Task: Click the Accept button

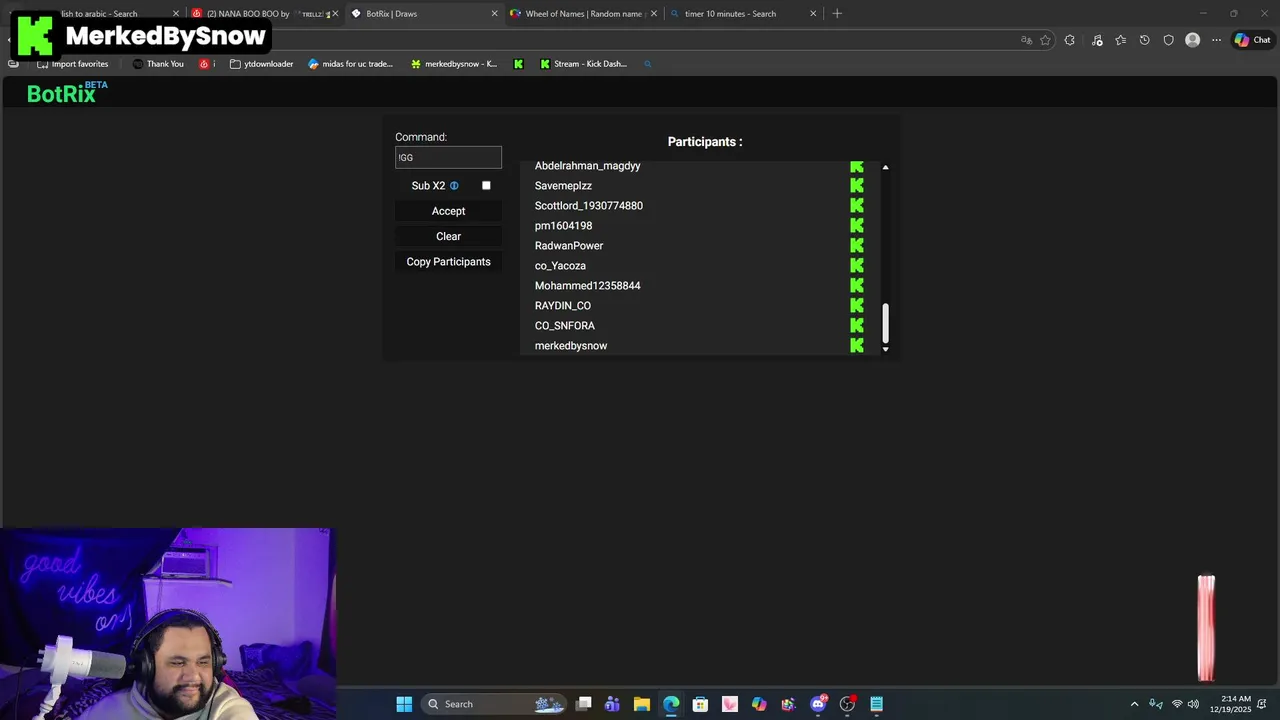Action: 448,211
